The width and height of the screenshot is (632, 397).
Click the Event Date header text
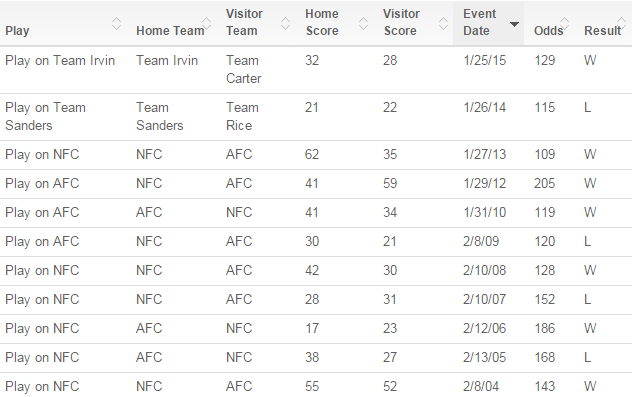tap(480, 22)
